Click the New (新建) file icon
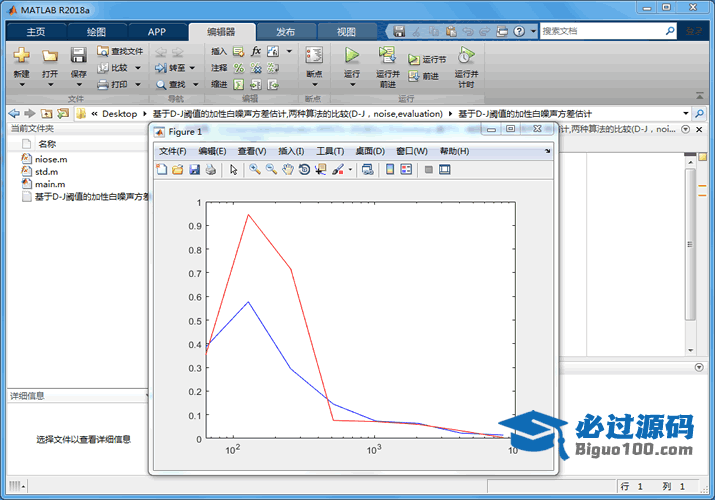 point(21,56)
